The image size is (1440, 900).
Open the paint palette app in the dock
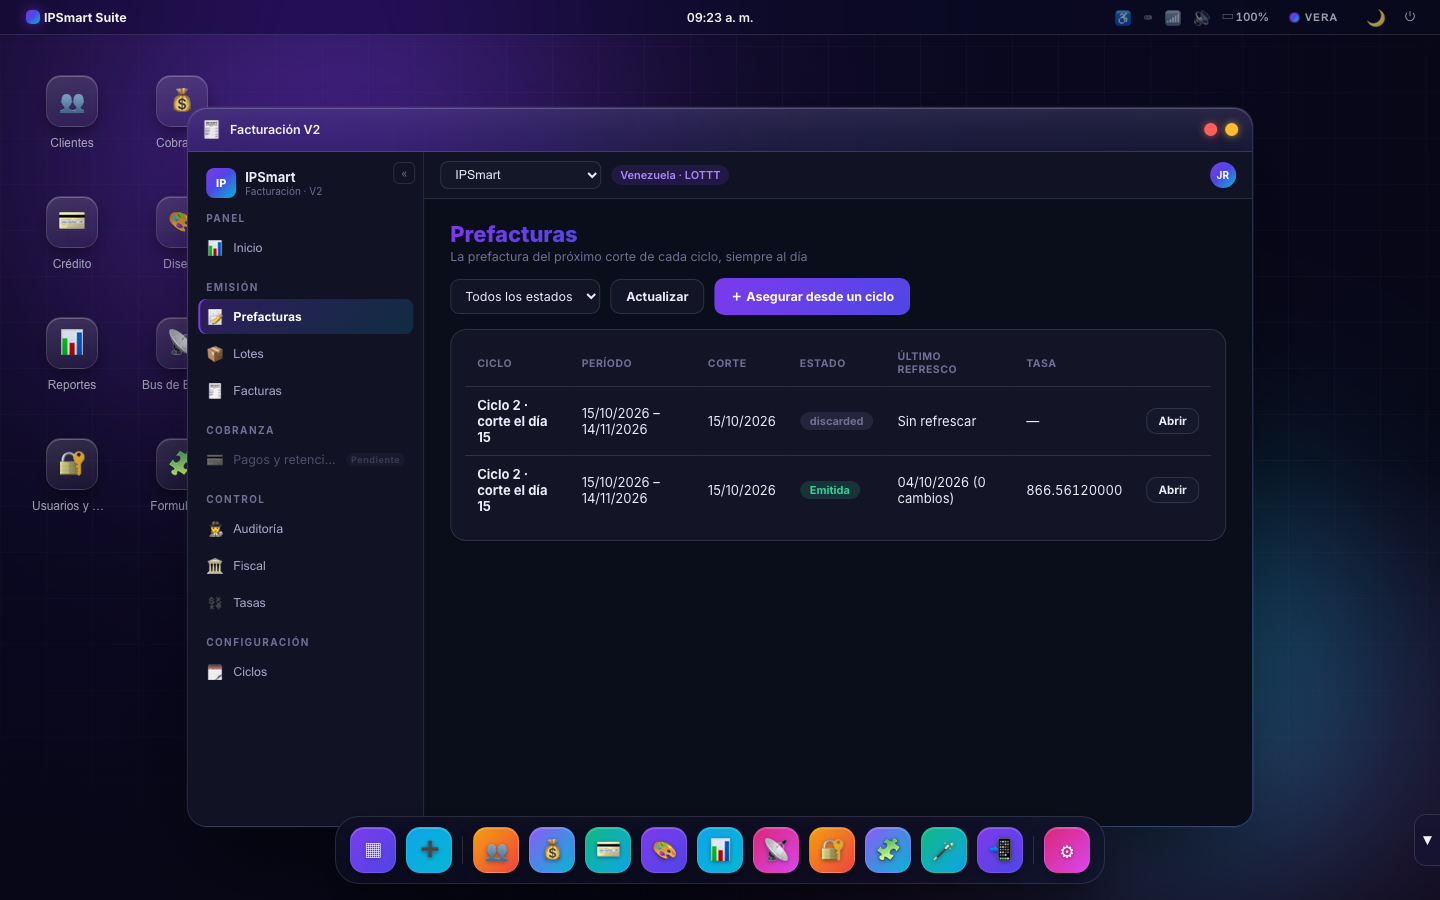tap(664, 850)
